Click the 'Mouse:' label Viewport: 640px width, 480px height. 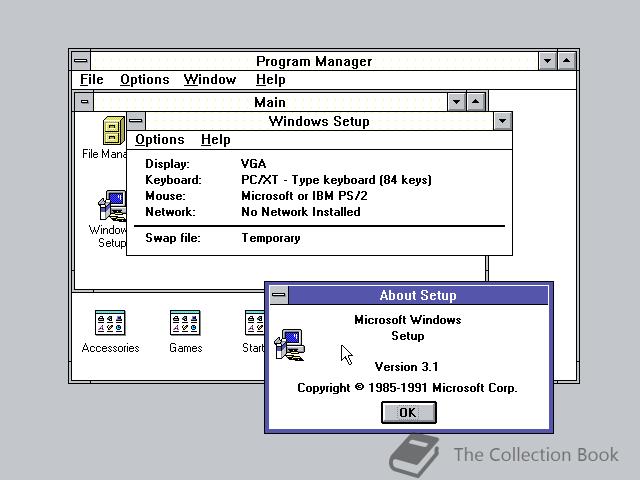tap(165, 196)
